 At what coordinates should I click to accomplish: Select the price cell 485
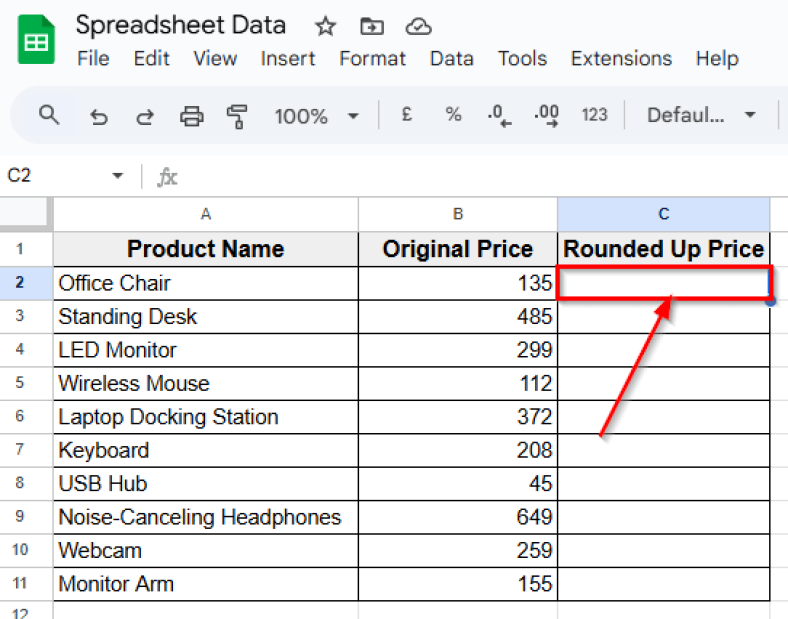click(x=458, y=317)
